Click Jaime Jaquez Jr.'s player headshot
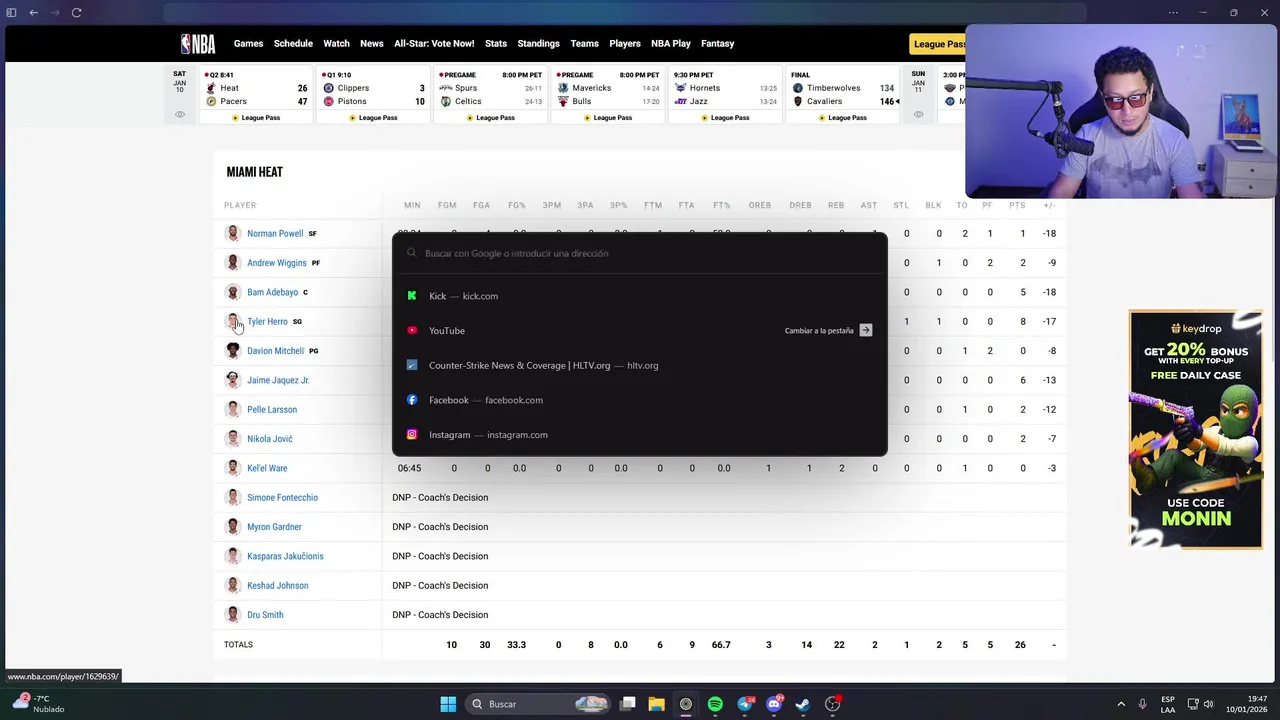This screenshot has height=720, width=1280. (233, 380)
